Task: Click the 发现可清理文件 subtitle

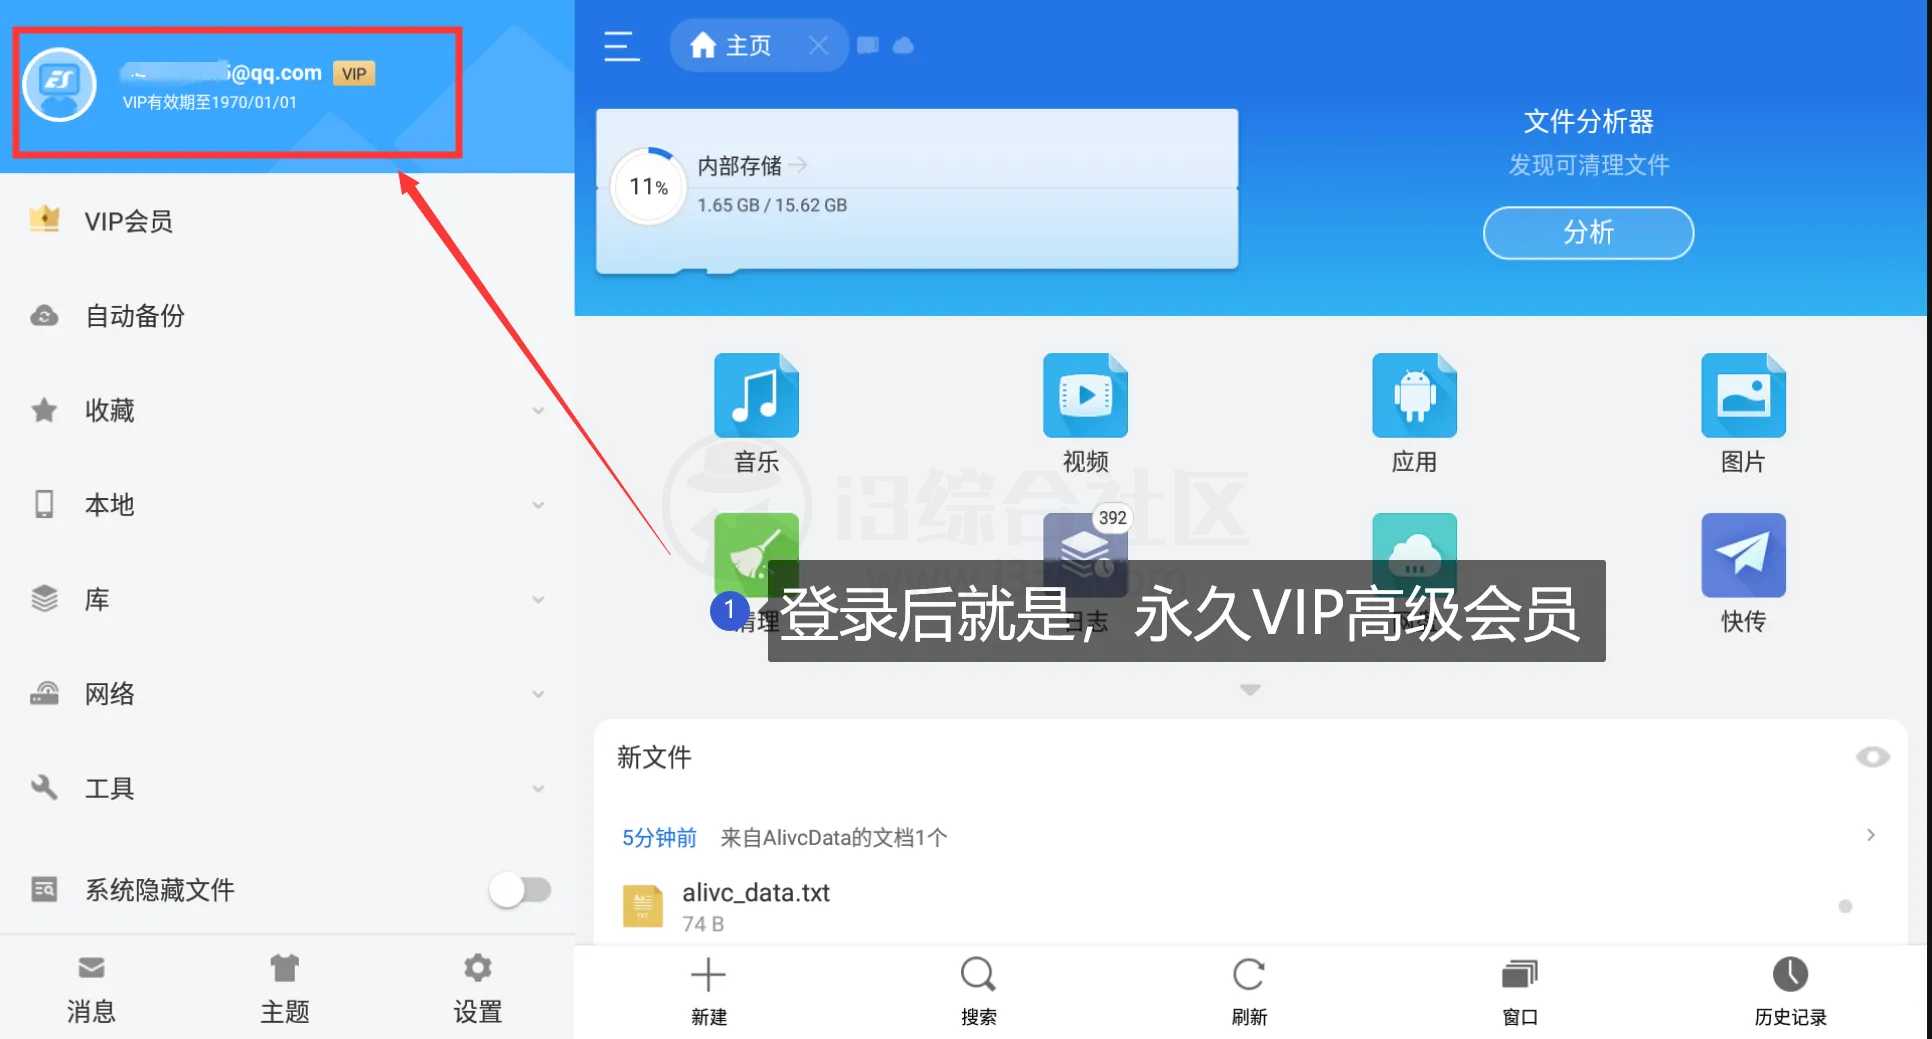Action: pos(1588,165)
